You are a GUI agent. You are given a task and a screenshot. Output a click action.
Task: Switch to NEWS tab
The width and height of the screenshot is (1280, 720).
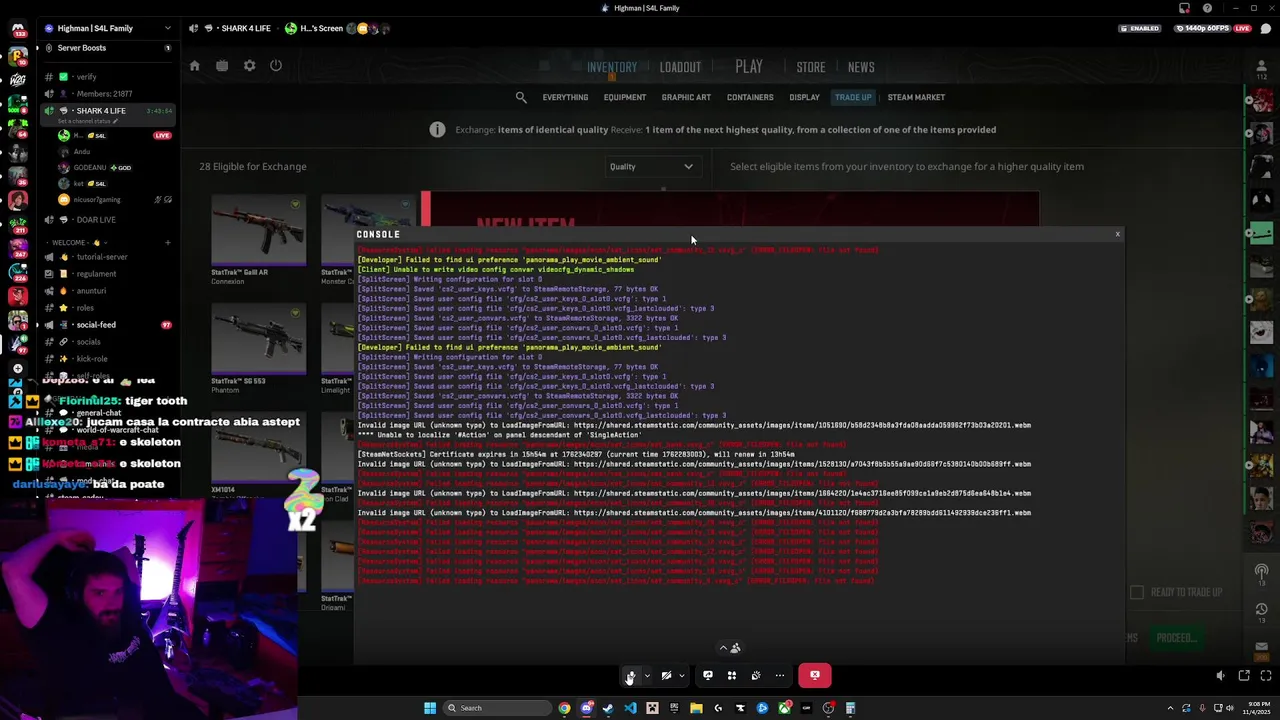point(861,67)
